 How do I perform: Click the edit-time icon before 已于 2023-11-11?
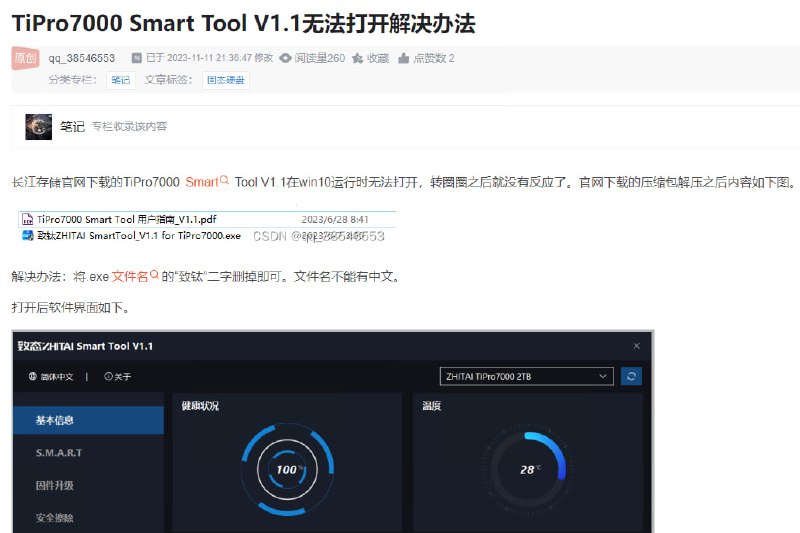tap(137, 58)
